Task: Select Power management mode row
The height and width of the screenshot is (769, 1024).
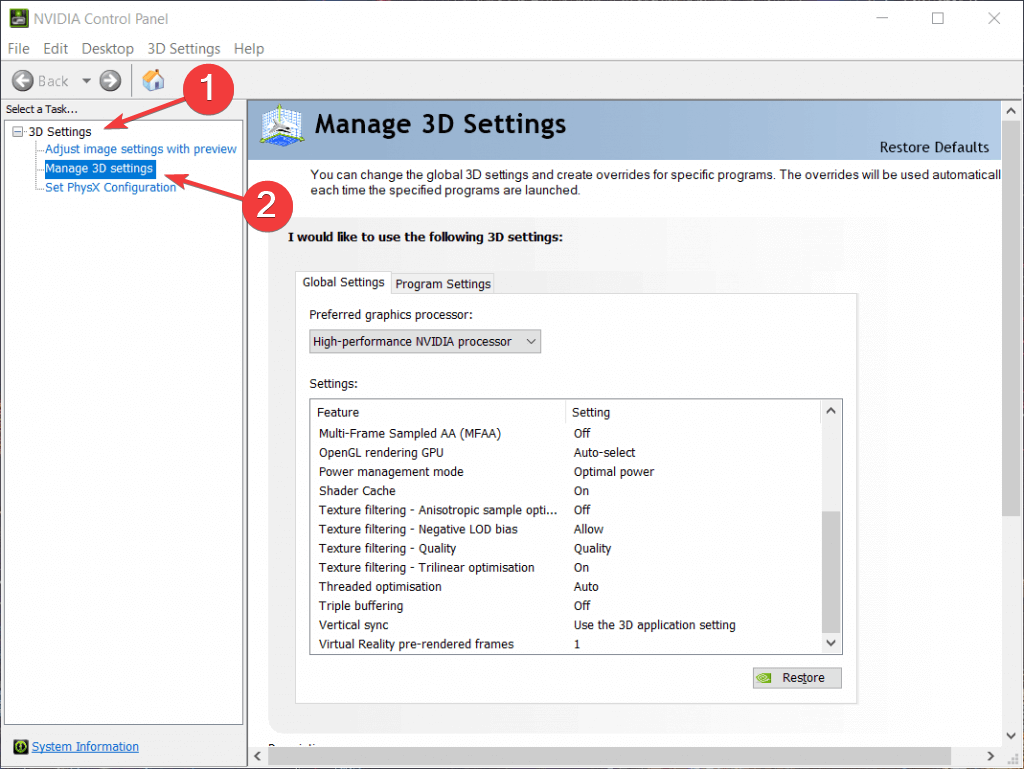Action: [566, 471]
